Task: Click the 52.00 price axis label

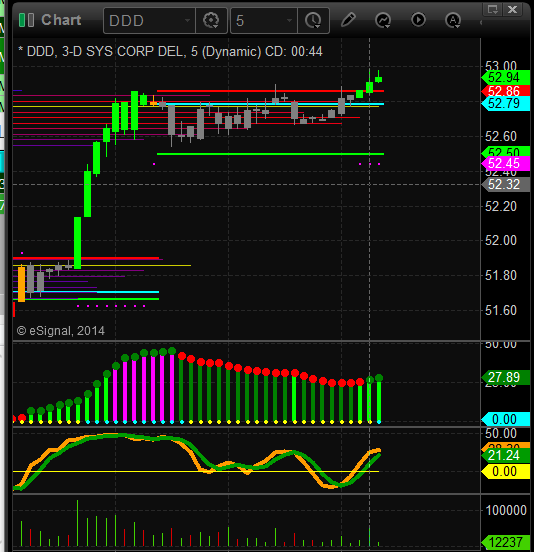Action: click(x=501, y=240)
